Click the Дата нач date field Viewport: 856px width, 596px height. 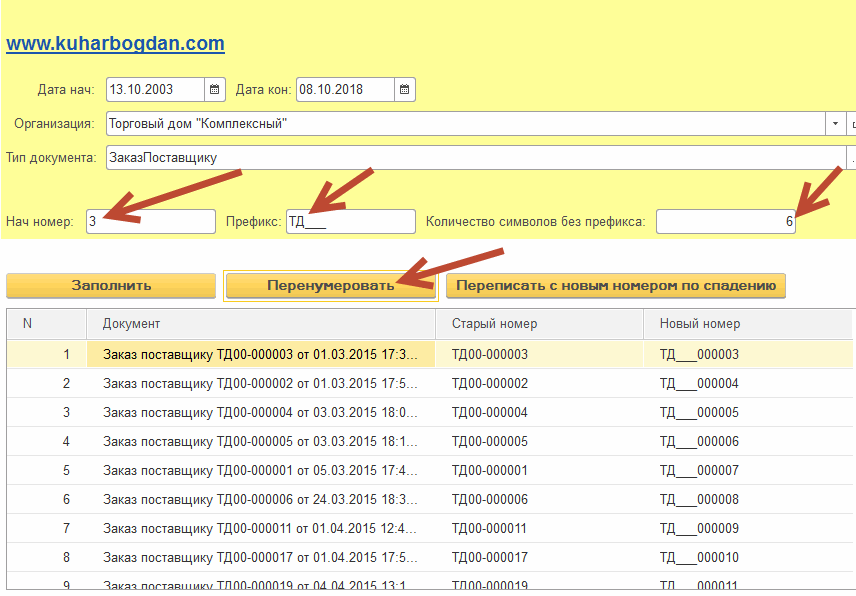(x=155, y=90)
